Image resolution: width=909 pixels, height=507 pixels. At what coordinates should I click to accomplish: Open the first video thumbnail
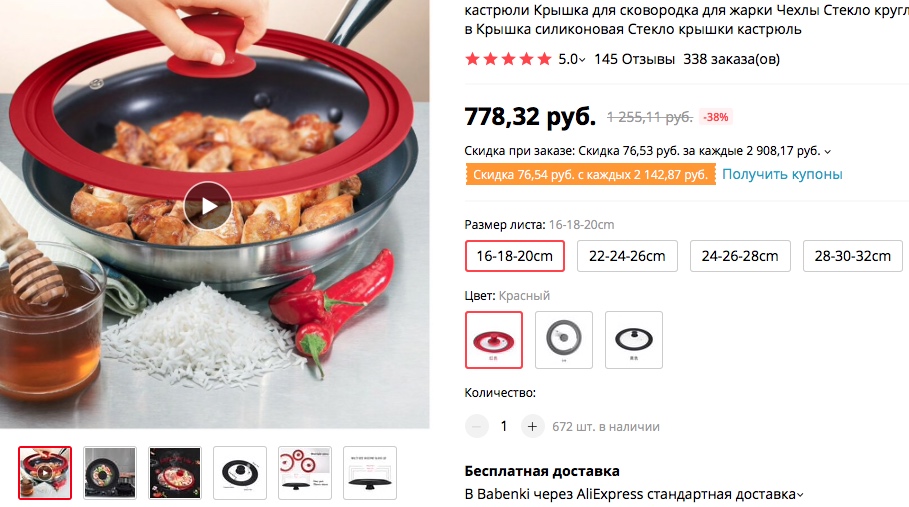click(45, 473)
